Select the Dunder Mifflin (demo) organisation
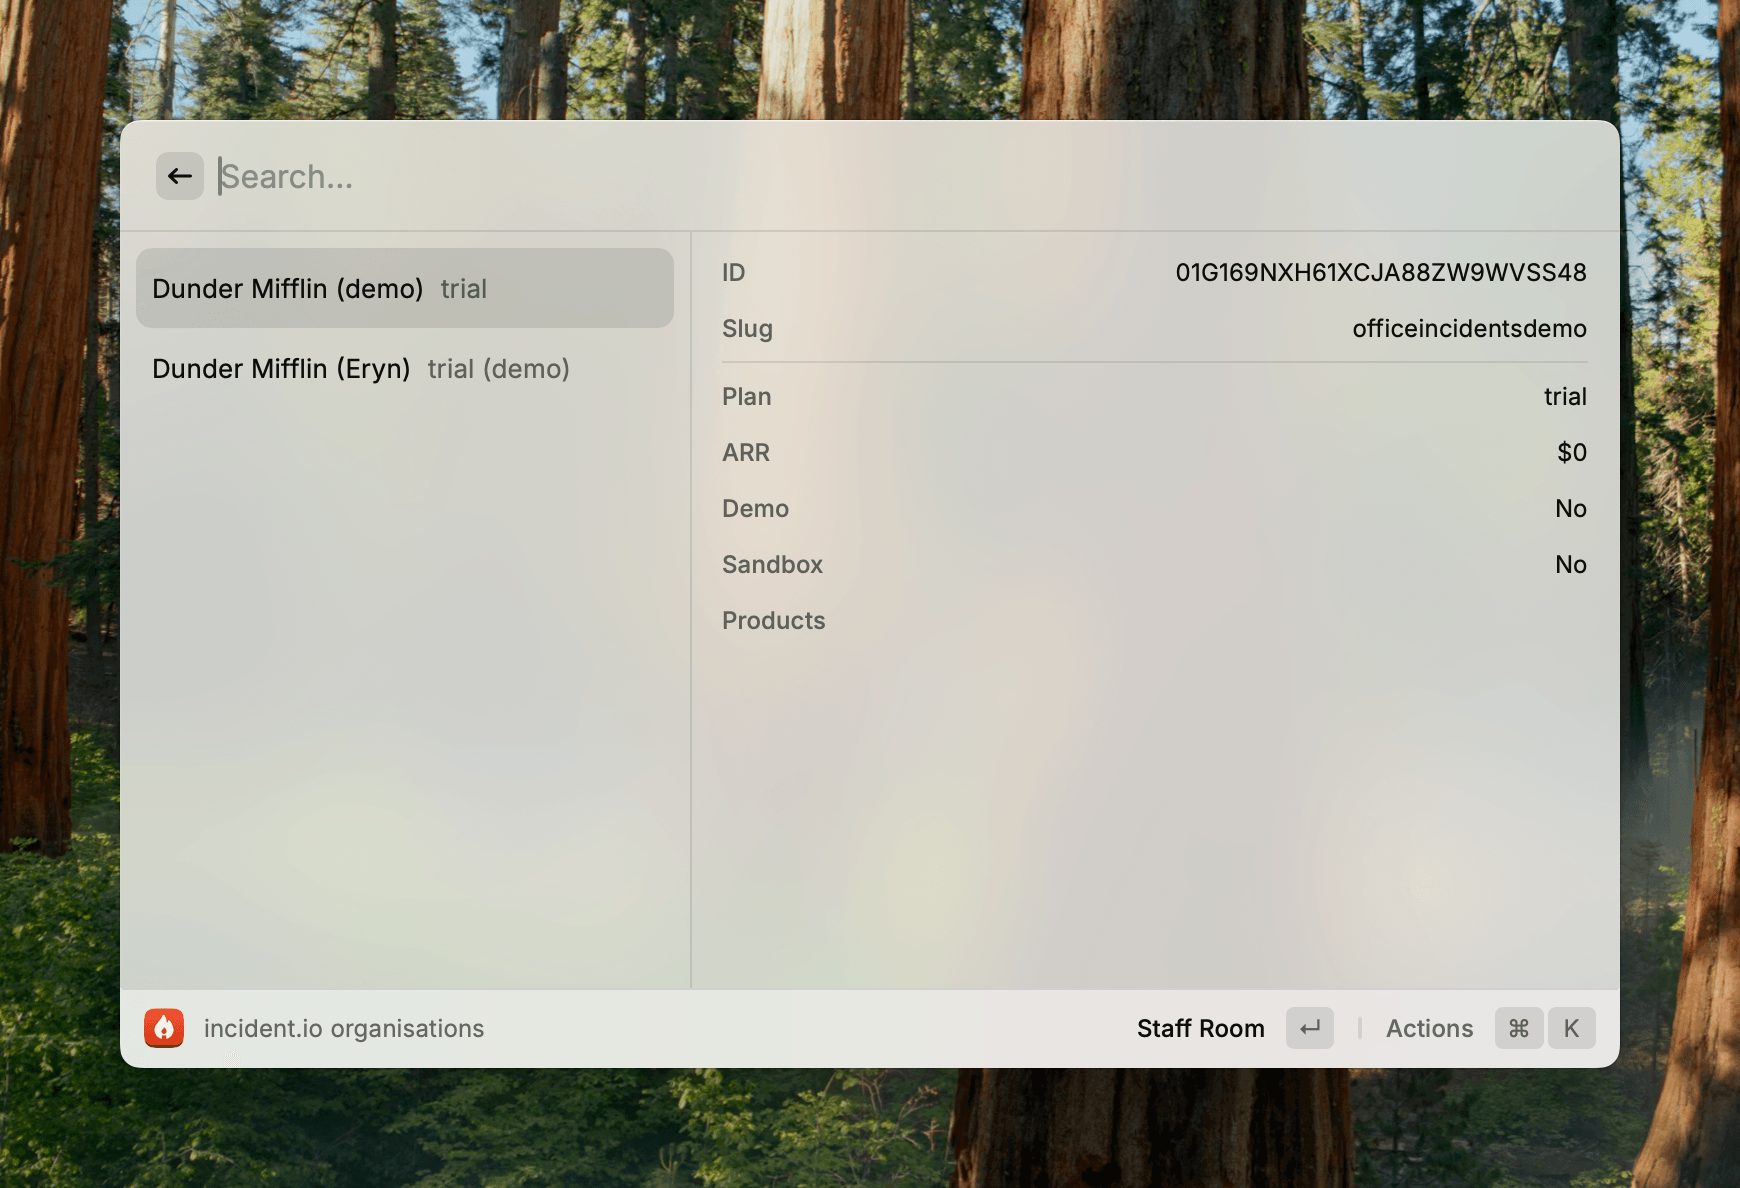The width and height of the screenshot is (1740, 1188). click(x=404, y=288)
